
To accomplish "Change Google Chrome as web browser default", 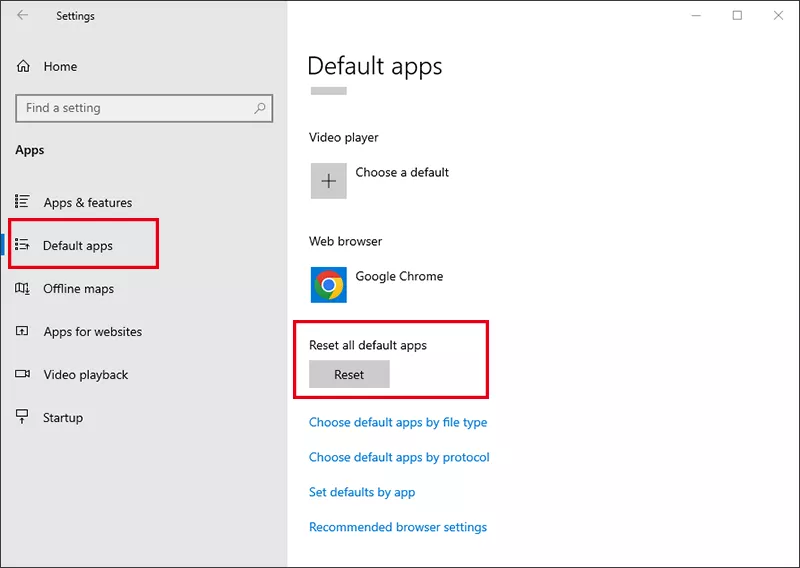I will [x=399, y=277].
